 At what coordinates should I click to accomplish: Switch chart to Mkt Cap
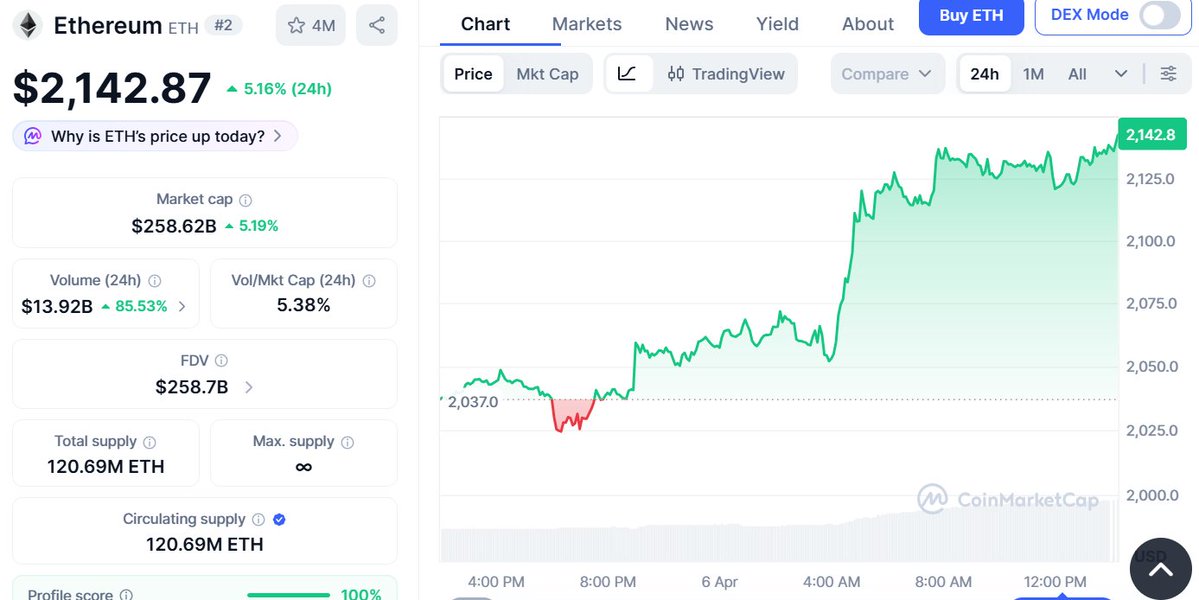547,74
